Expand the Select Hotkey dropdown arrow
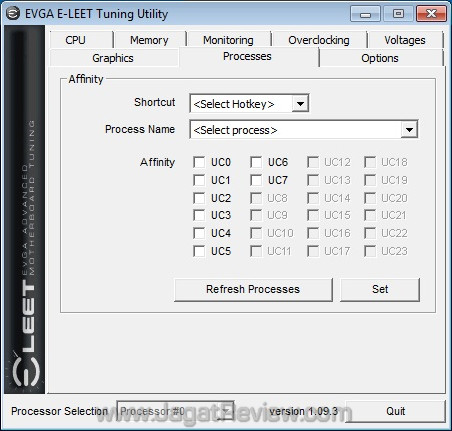The width and height of the screenshot is (452, 431). (300, 104)
